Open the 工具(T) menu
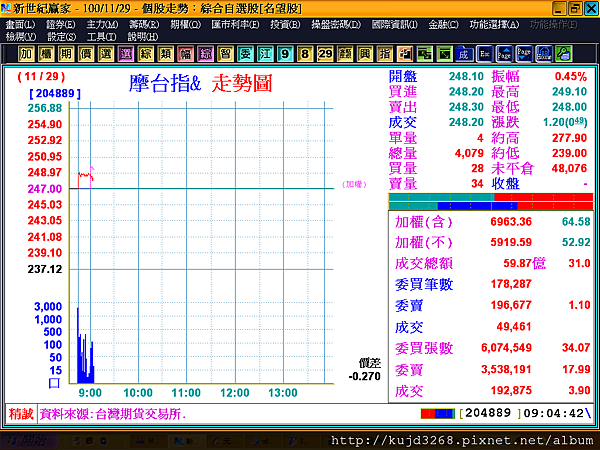The height and width of the screenshot is (450, 600). pos(101,37)
